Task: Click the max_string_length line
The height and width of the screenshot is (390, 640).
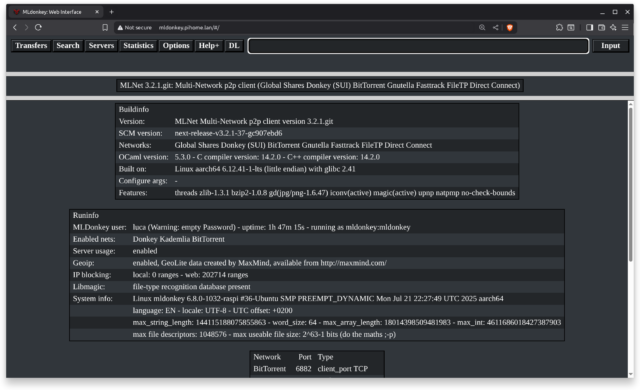Action: (347, 322)
